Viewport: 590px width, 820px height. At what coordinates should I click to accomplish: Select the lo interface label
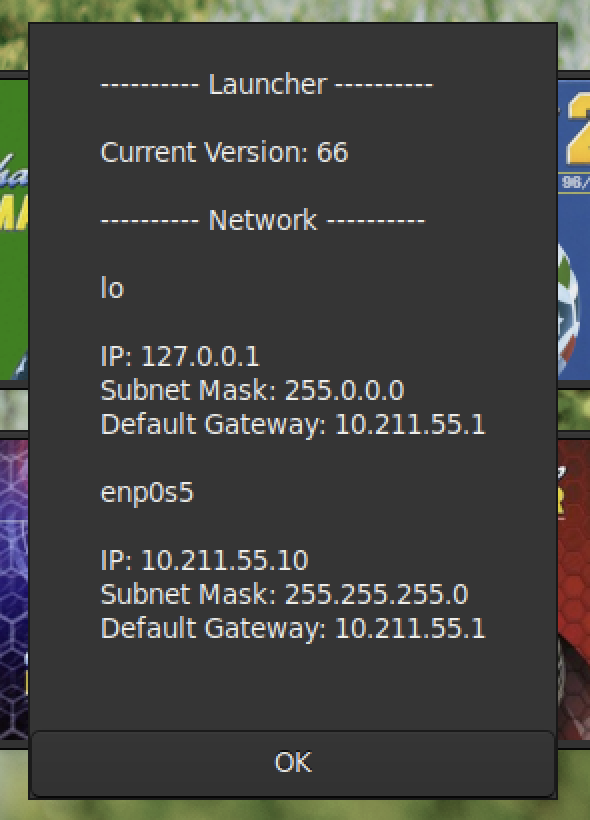click(112, 288)
